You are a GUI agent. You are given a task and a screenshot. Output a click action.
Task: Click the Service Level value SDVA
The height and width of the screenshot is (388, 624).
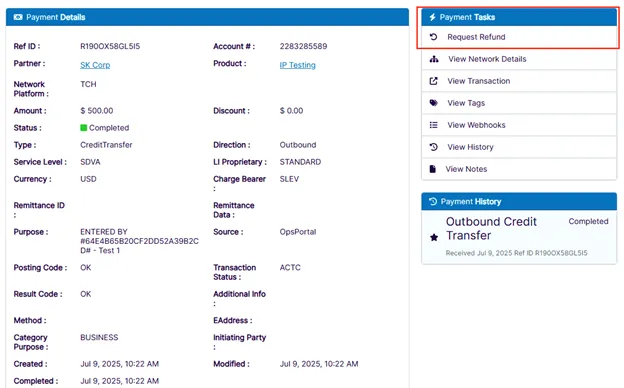click(x=90, y=162)
